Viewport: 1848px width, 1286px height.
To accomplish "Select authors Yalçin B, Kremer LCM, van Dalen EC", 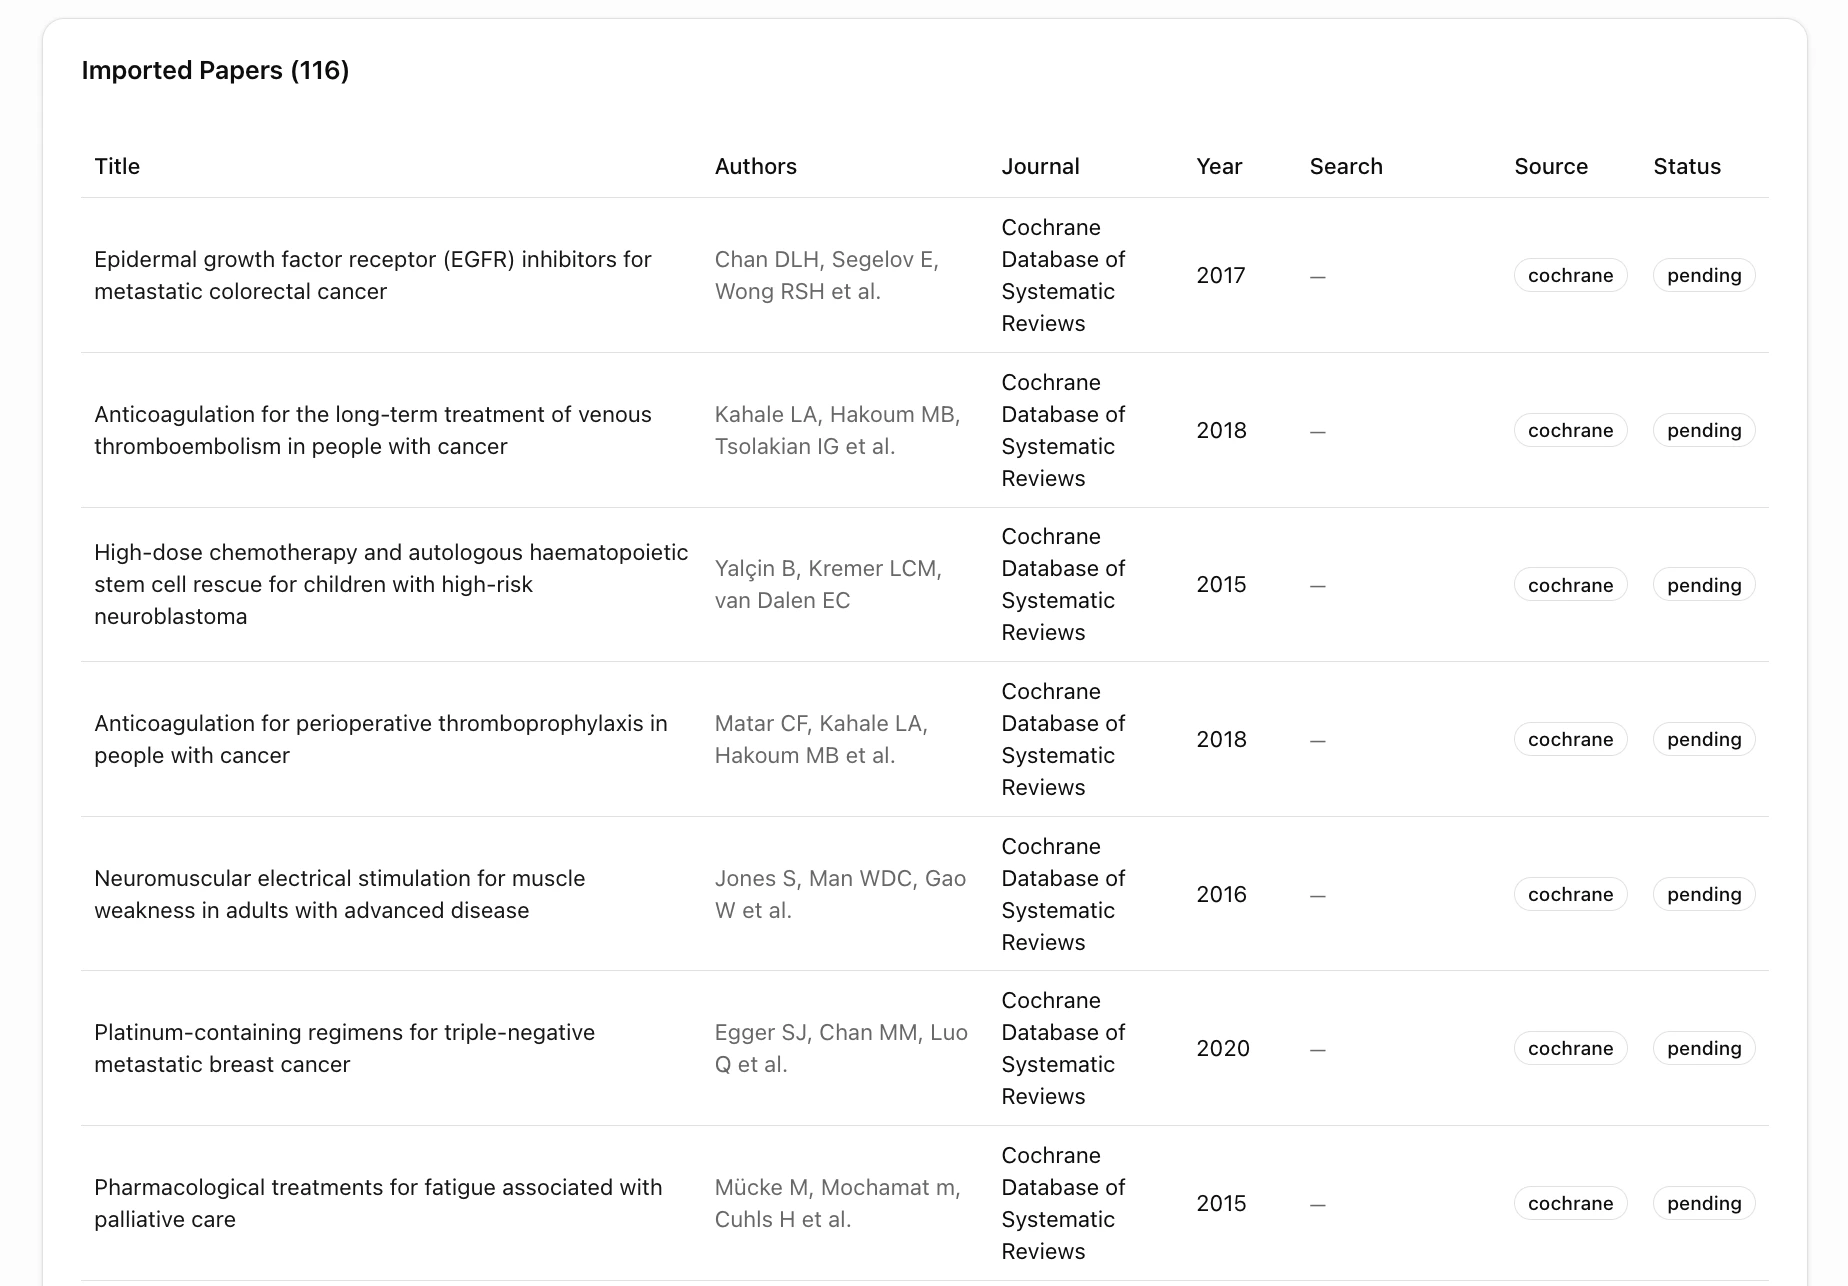I will pos(828,584).
